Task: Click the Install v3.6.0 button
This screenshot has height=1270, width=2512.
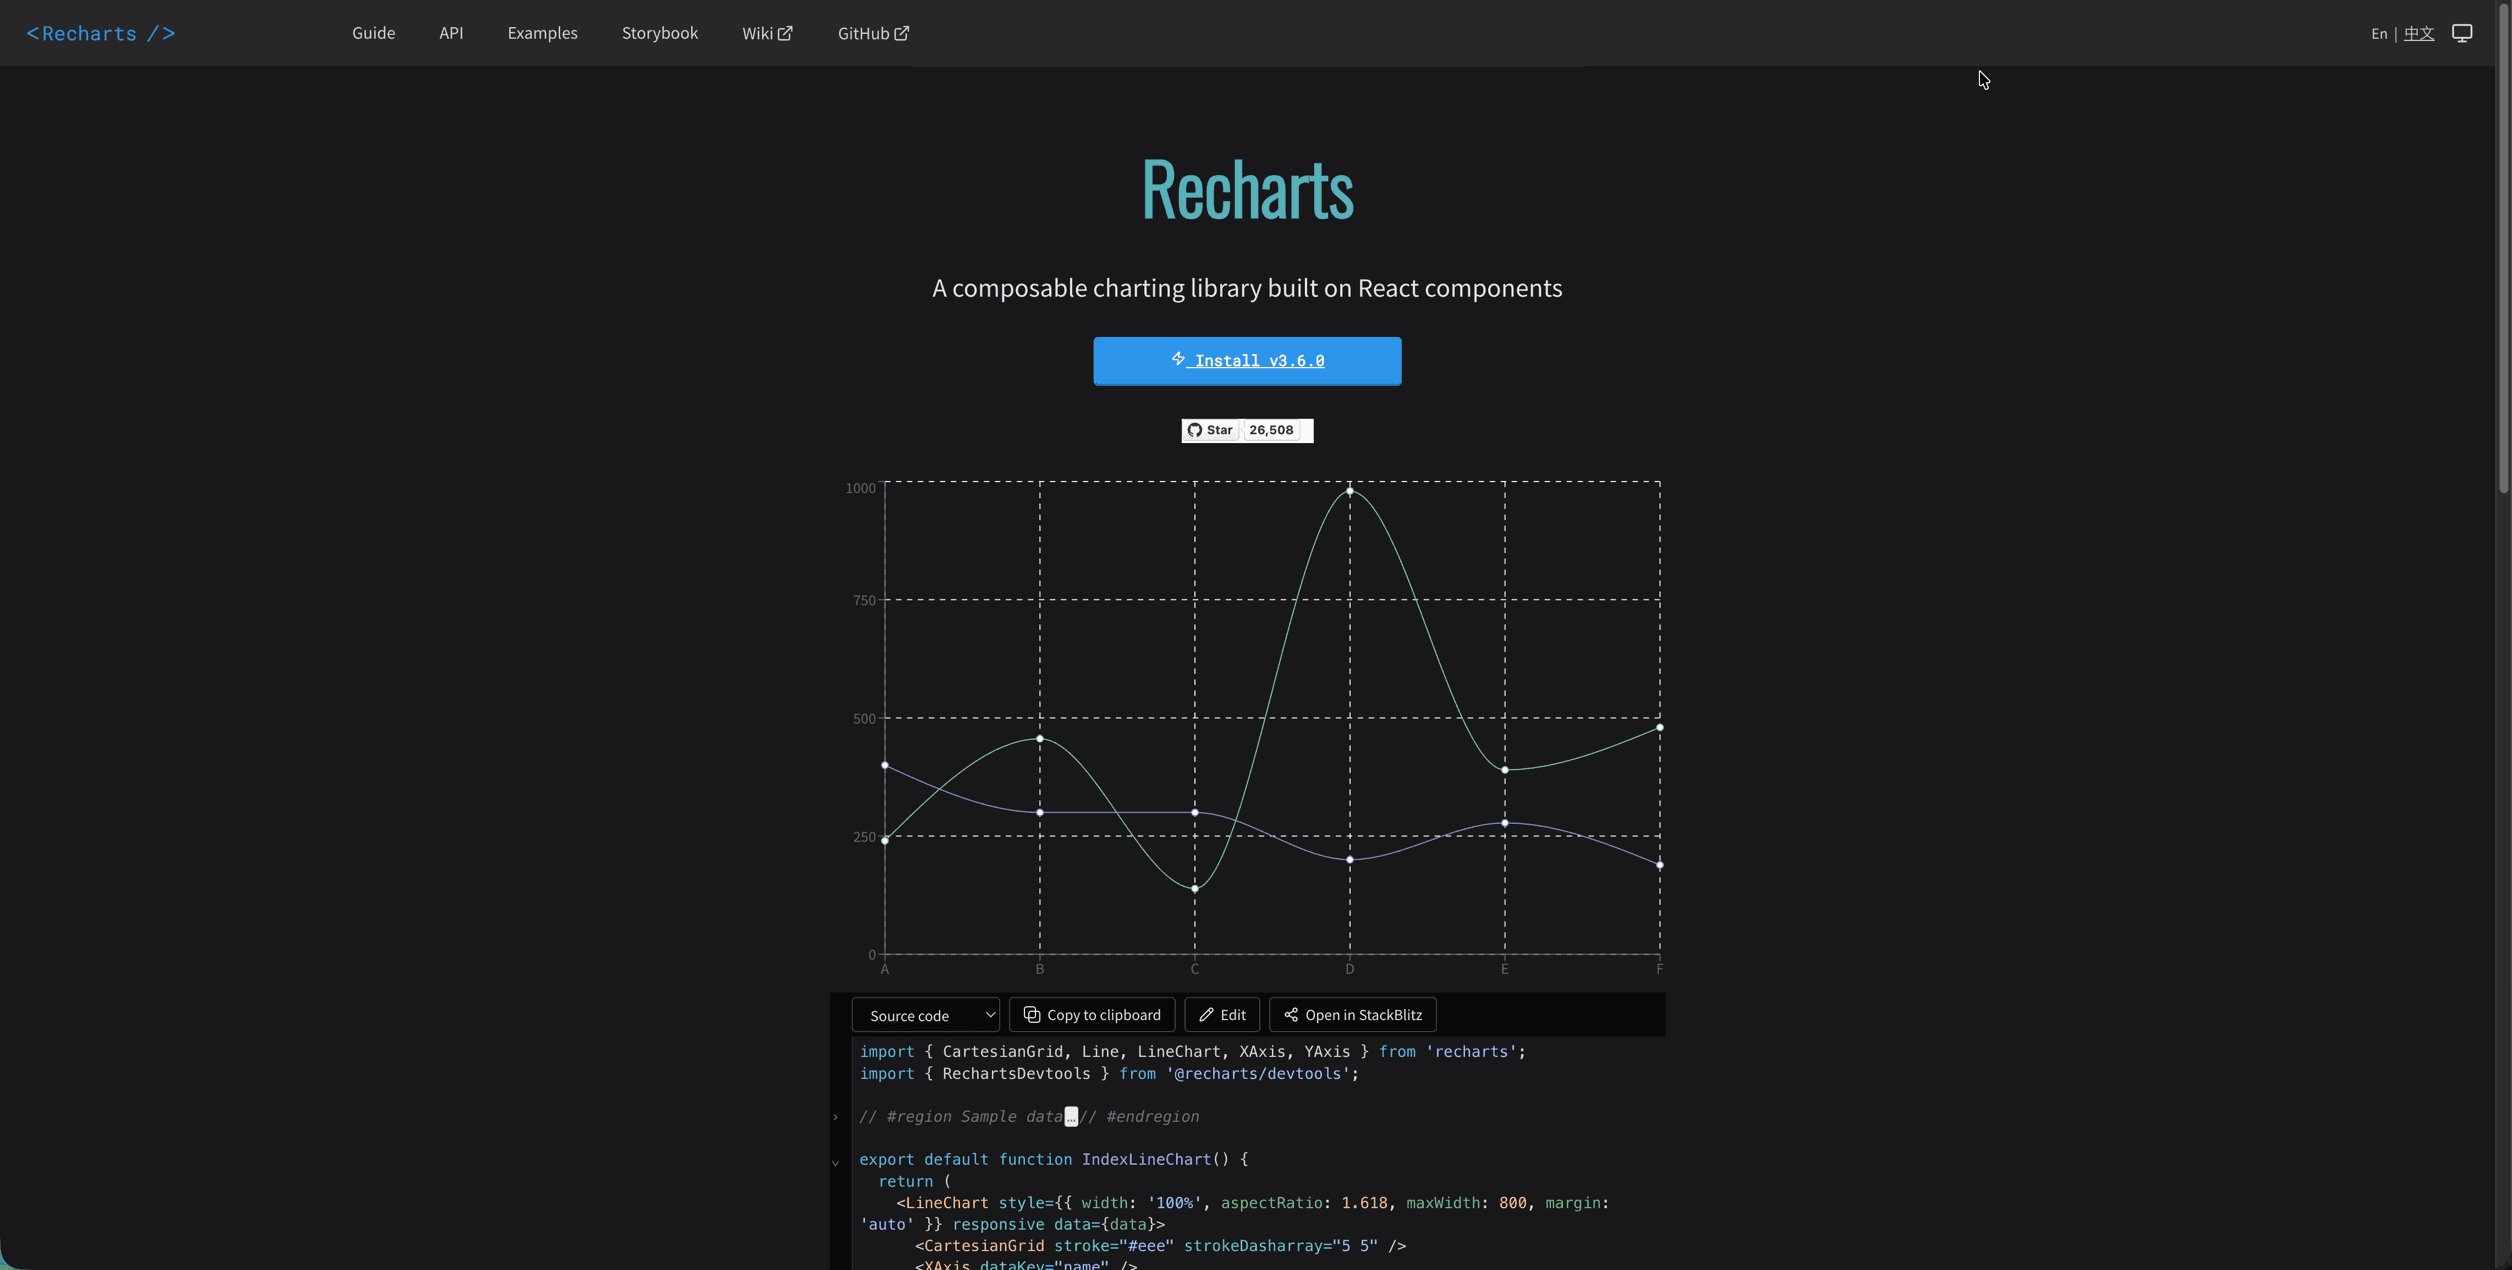Action: coord(1247,360)
